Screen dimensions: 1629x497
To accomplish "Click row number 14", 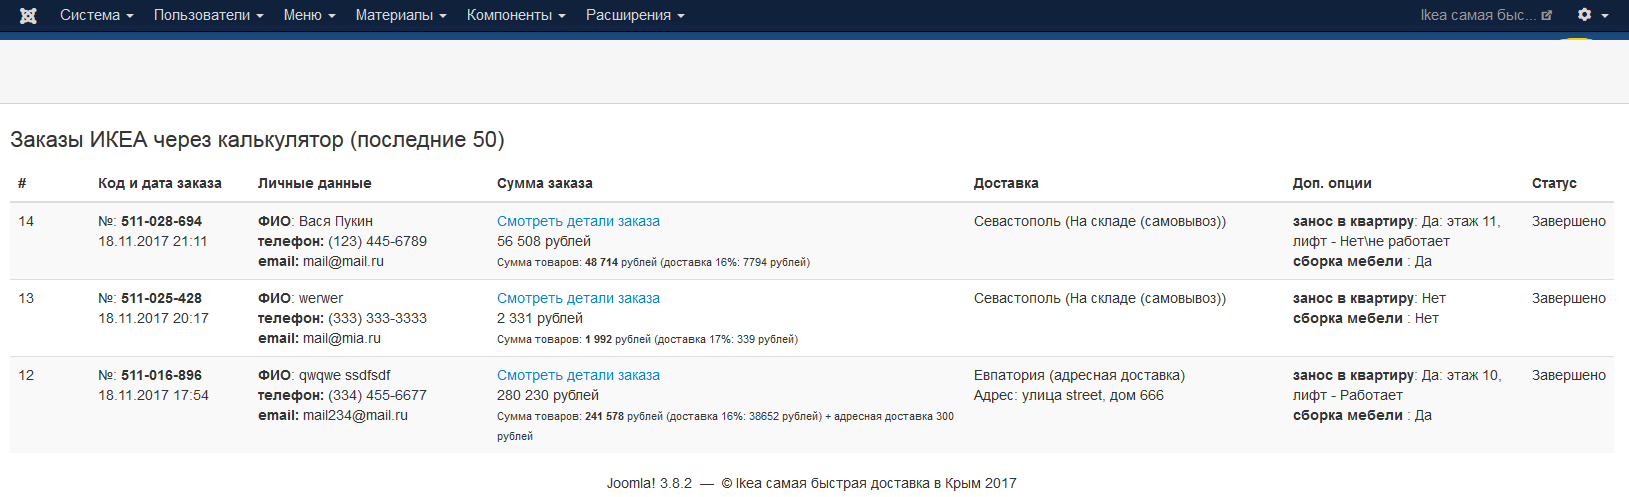I will pyautogui.click(x=26, y=221).
